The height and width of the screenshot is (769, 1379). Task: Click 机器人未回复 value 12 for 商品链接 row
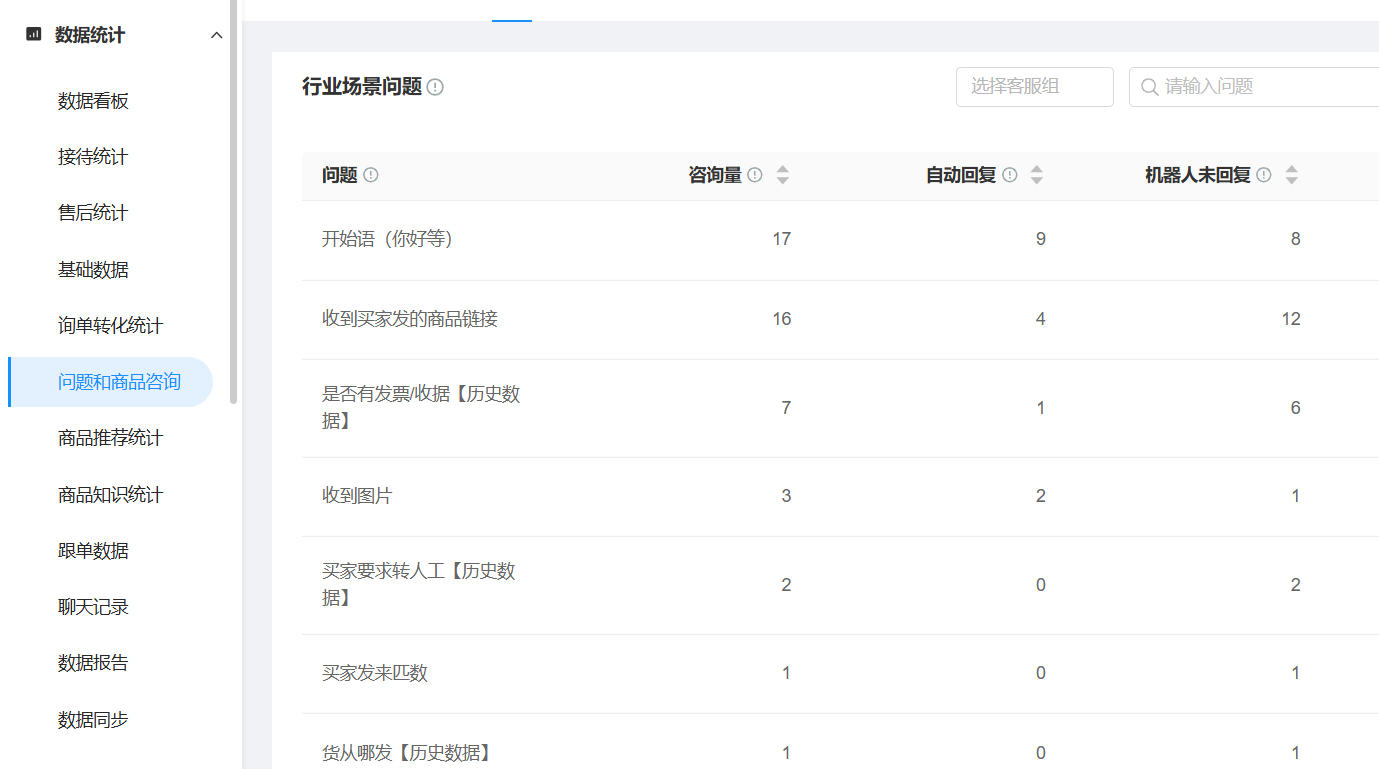[1291, 319]
